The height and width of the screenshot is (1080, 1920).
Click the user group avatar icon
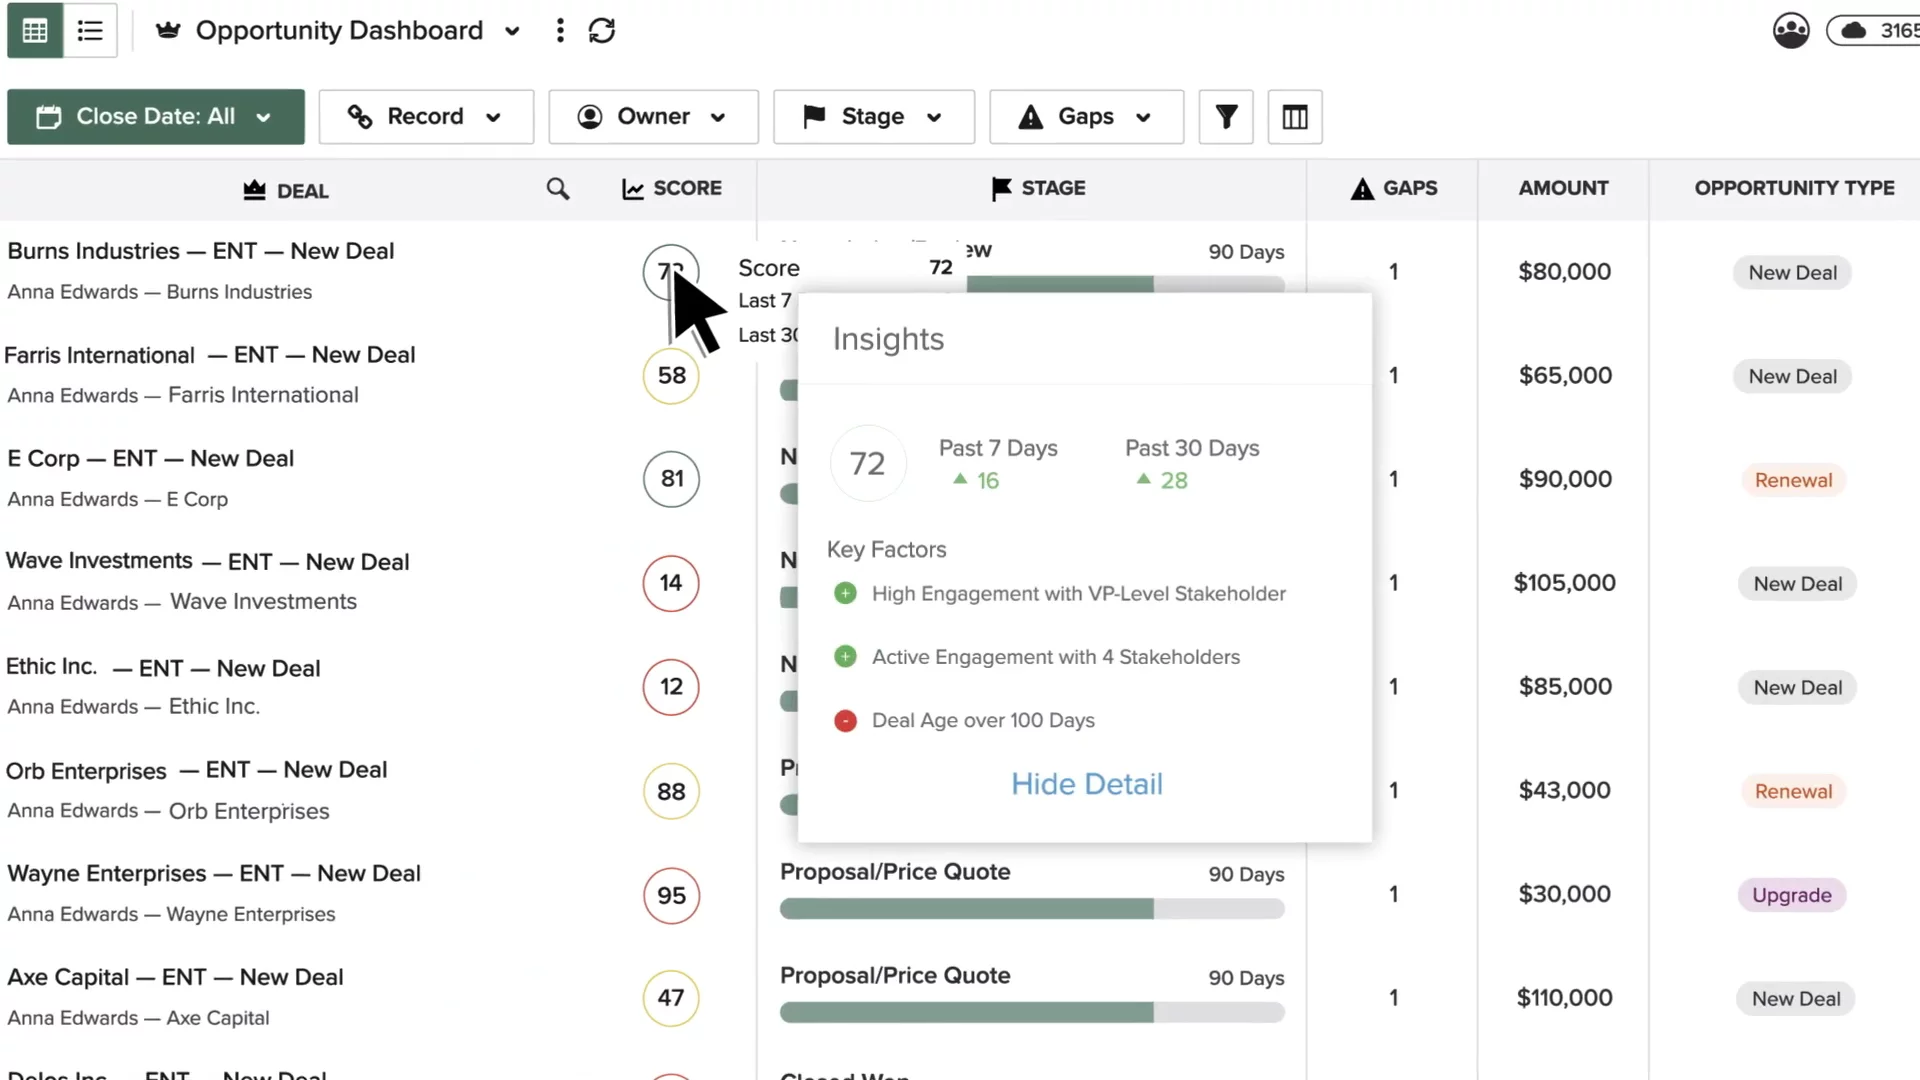[x=1791, y=31]
